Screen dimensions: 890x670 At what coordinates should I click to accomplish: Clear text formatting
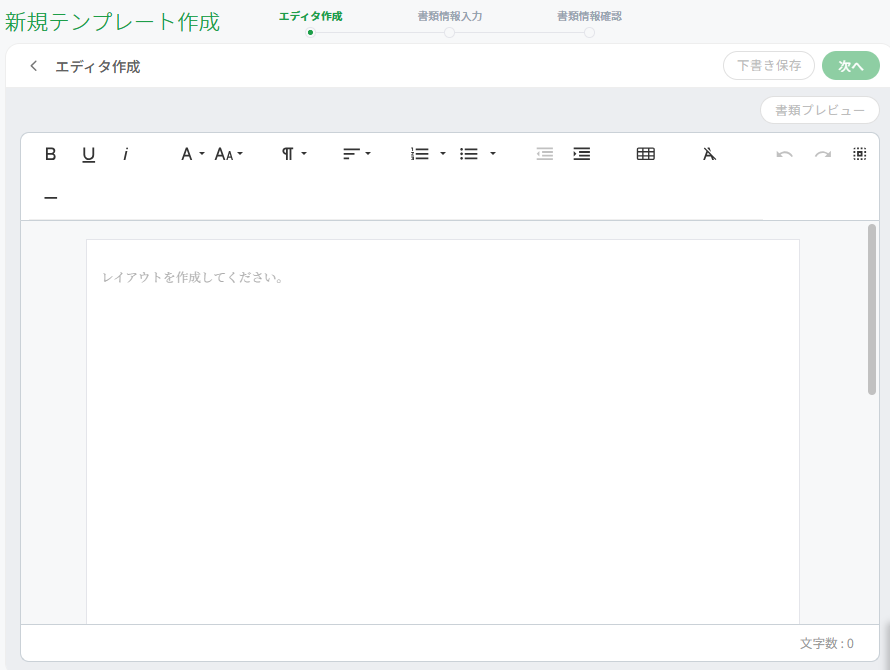pyautogui.click(x=710, y=154)
